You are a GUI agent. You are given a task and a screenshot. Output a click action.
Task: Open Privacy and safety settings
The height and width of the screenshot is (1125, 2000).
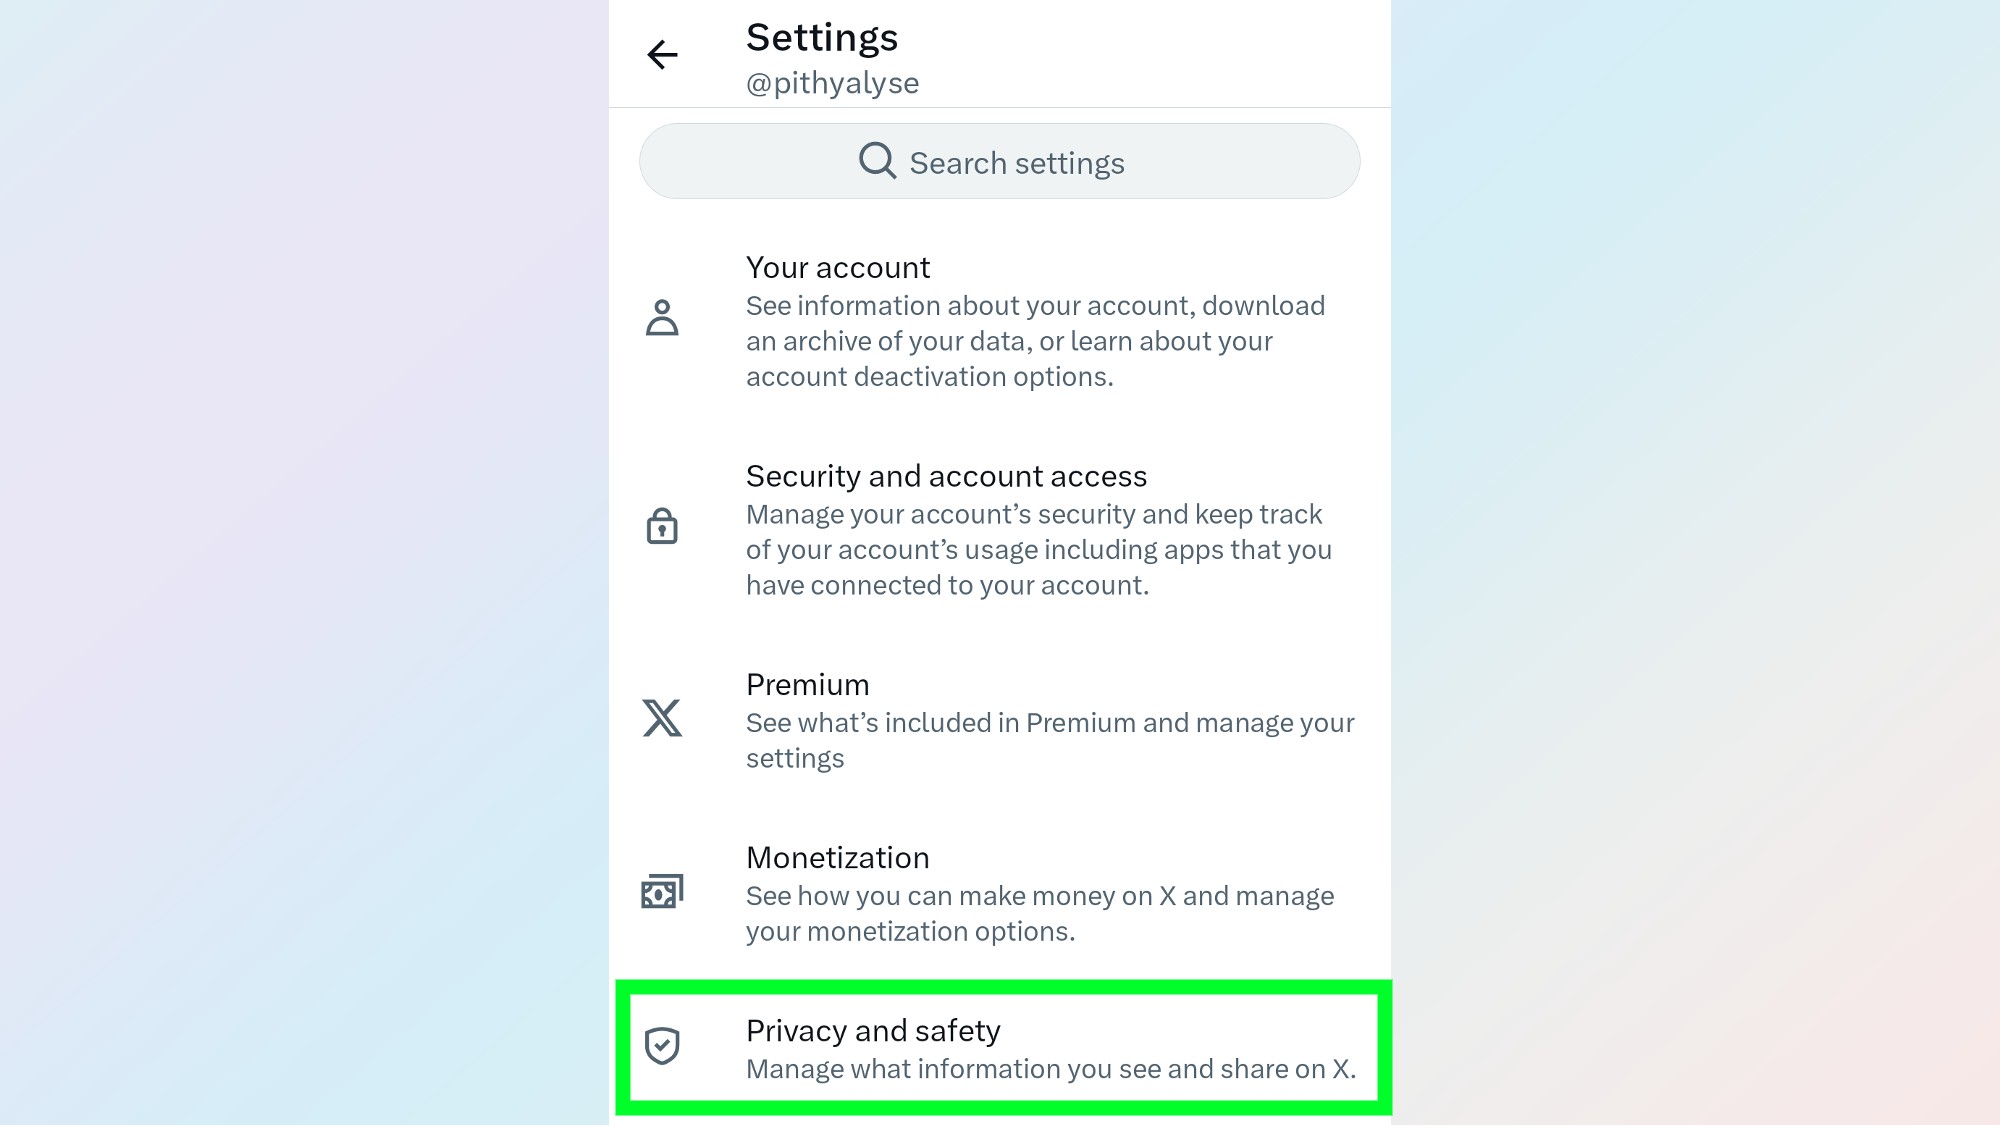point(1000,1047)
